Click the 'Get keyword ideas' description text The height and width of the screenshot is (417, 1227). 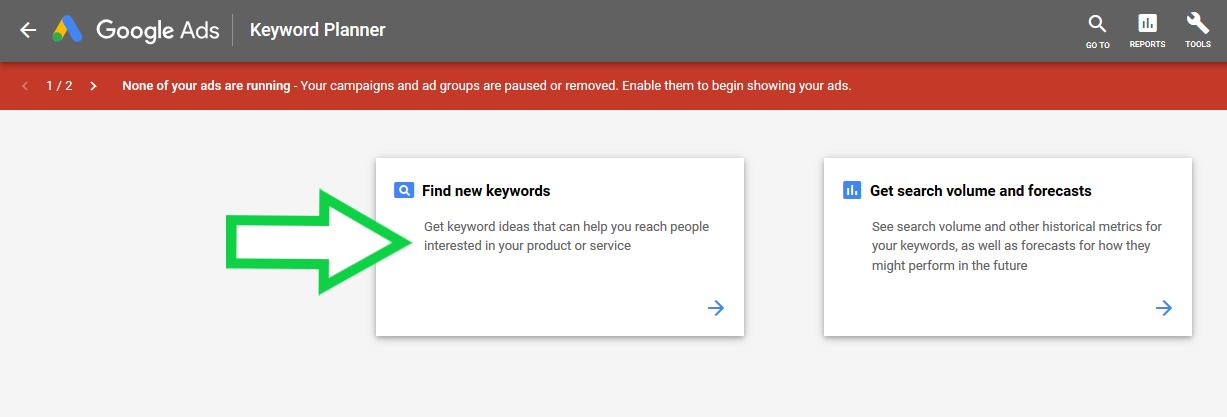(x=567, y=236)
